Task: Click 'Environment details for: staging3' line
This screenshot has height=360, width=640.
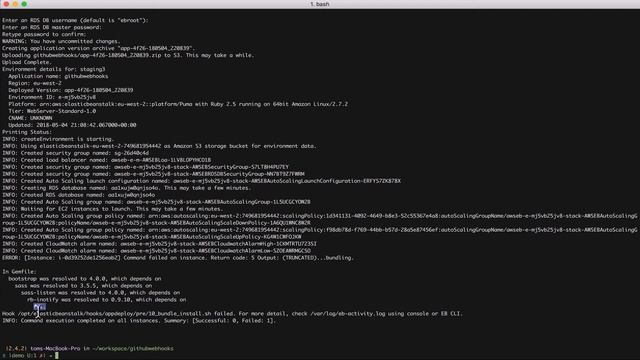Action: 53,69
